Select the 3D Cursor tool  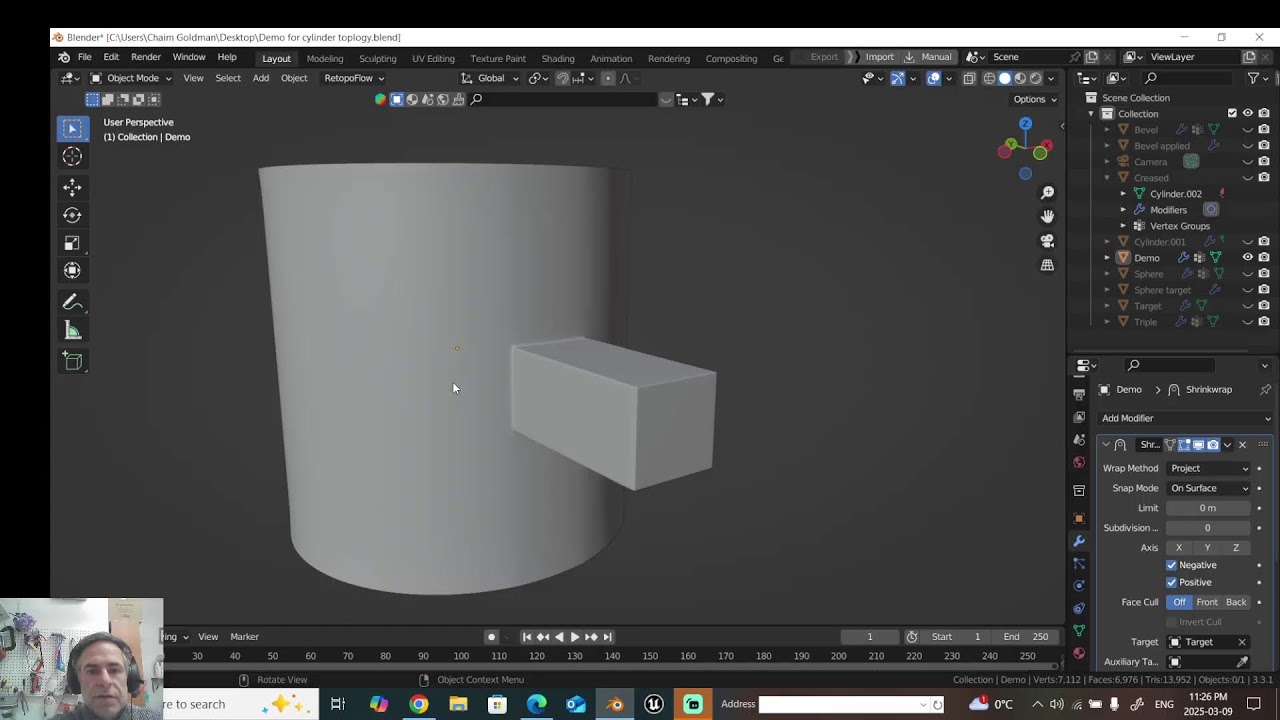72,156
